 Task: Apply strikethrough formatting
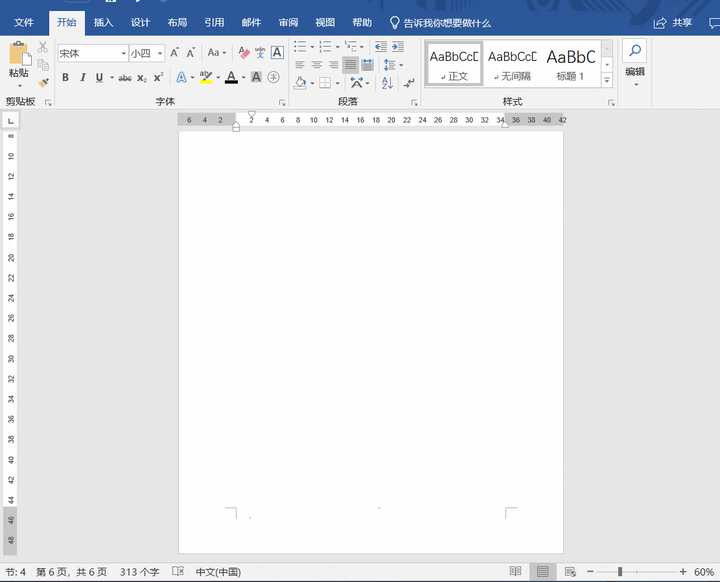(125, 78)
